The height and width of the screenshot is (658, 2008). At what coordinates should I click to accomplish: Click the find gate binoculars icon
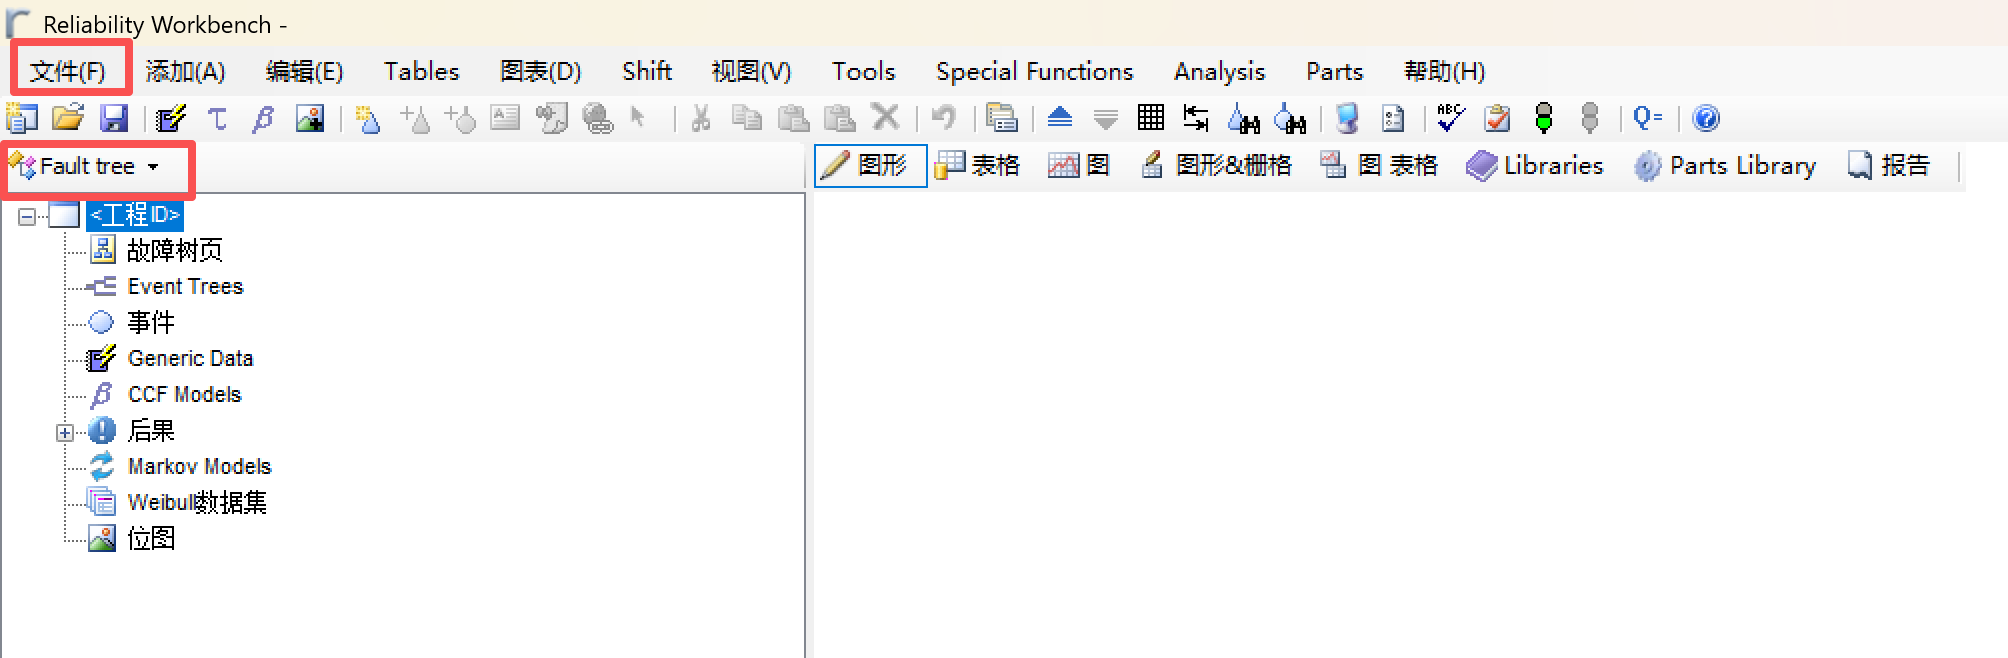(1244, 119)
